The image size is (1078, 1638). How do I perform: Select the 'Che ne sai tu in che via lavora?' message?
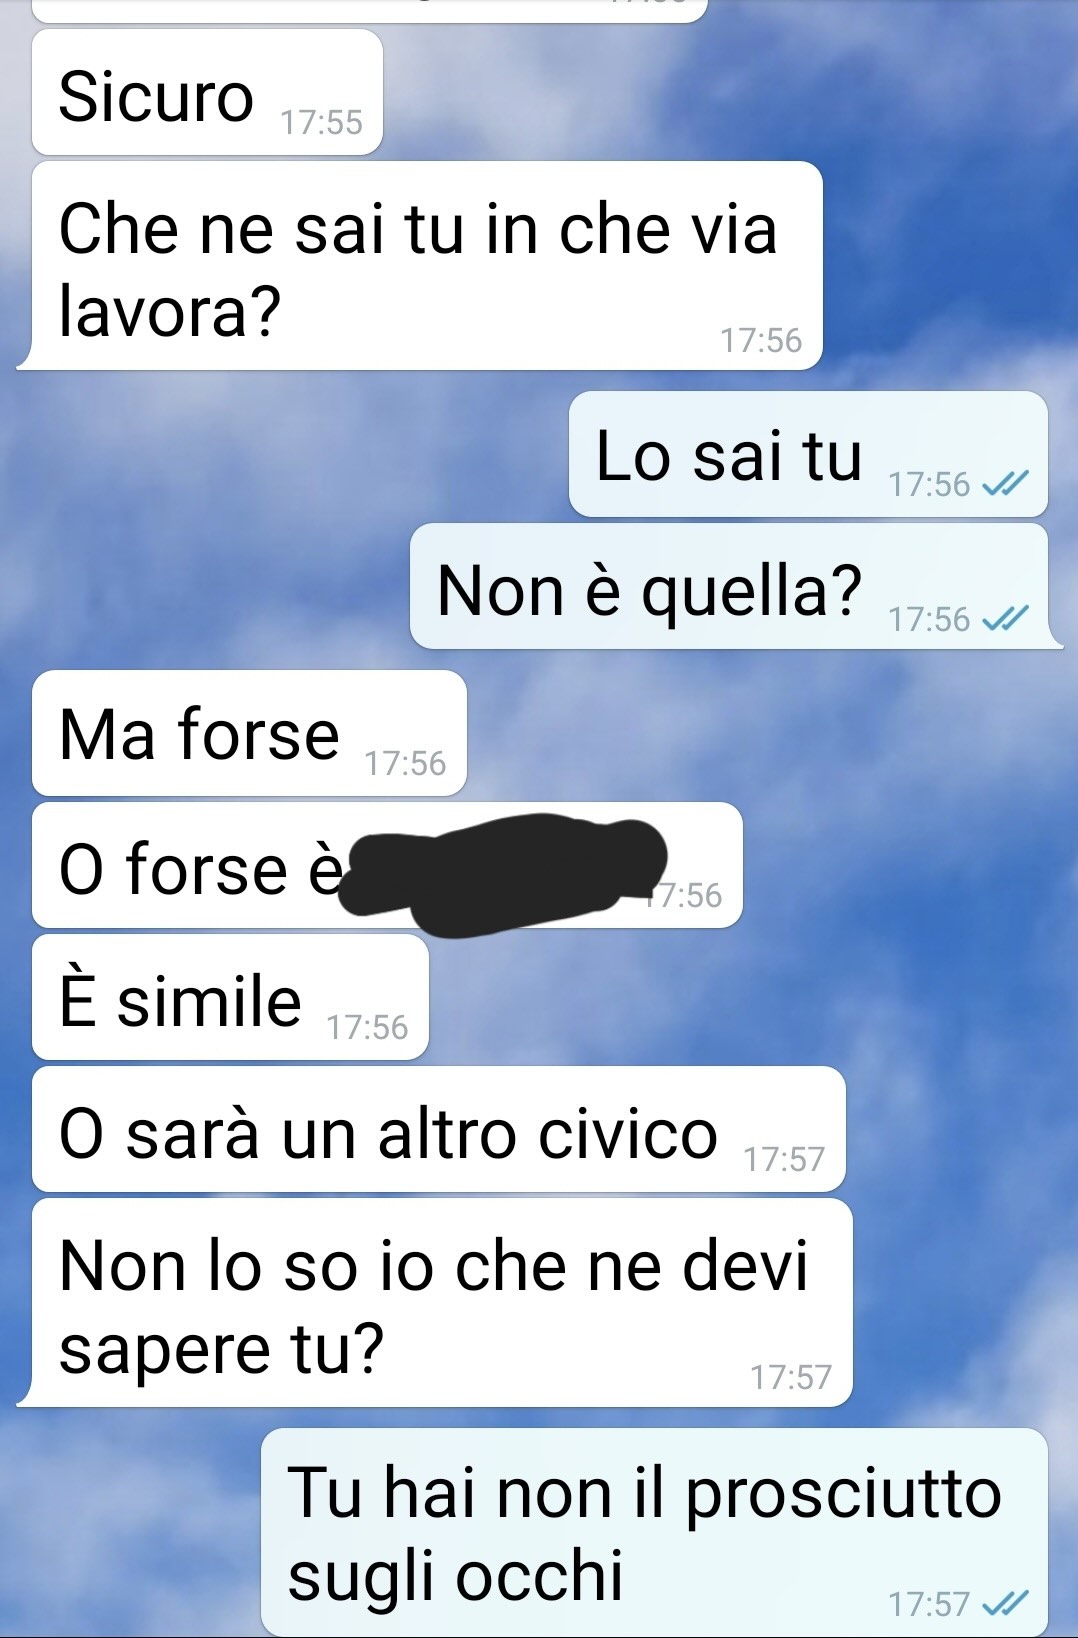click(x=420, y=265)
